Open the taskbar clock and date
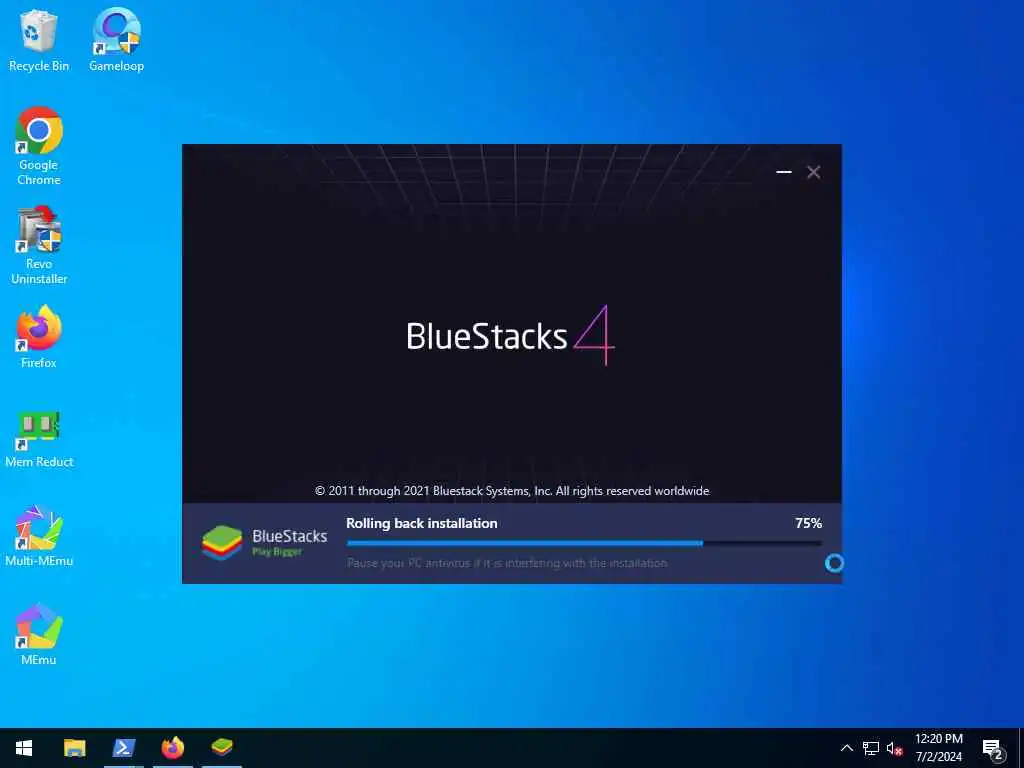 [x=938, y=748]
